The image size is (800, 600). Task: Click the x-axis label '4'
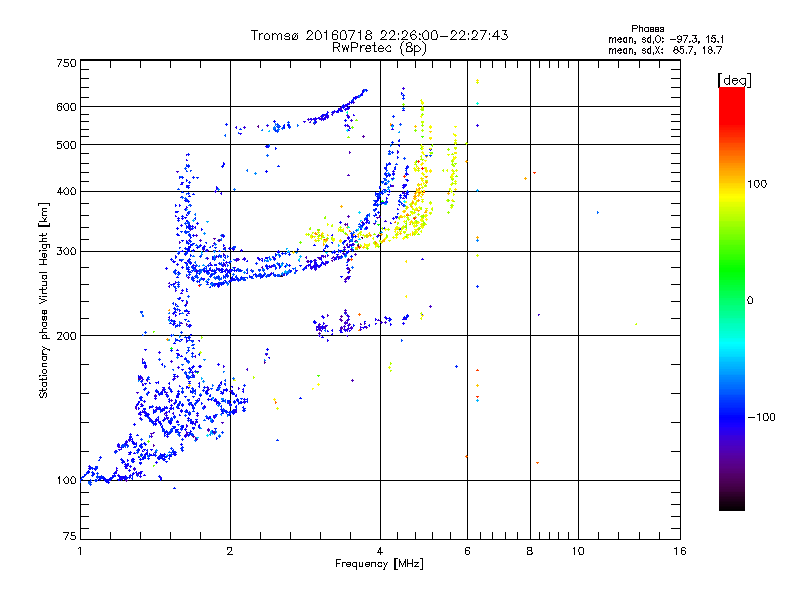click(x=380, y=551)
